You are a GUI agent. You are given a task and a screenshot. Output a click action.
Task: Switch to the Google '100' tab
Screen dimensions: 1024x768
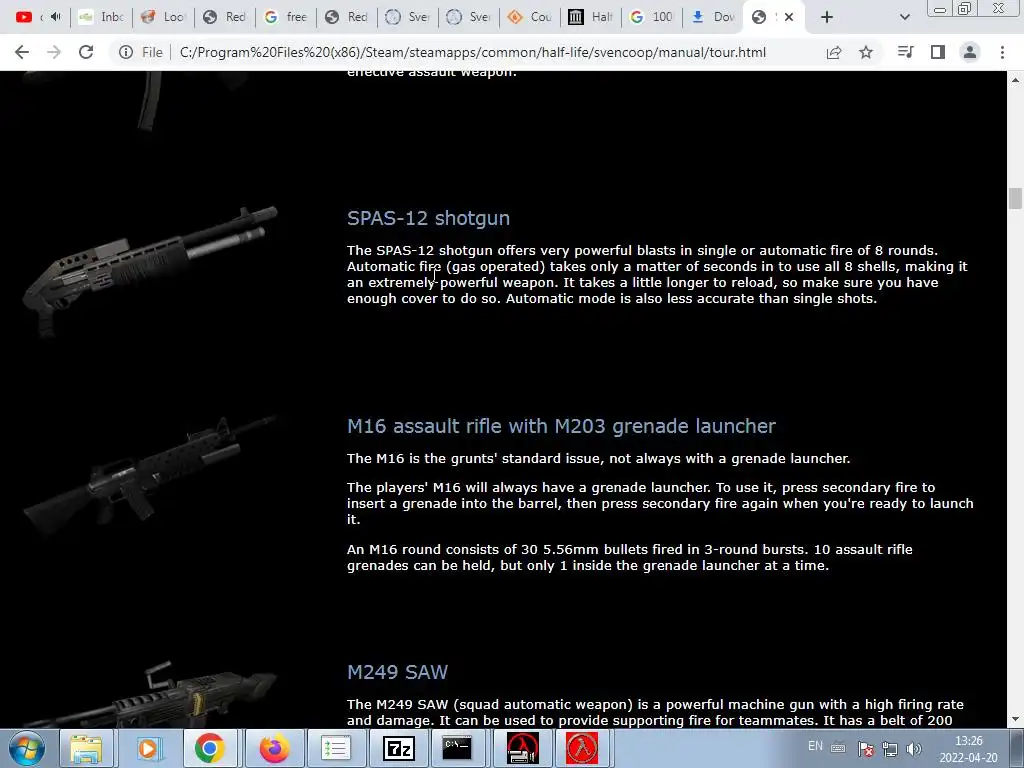(652, 17)
